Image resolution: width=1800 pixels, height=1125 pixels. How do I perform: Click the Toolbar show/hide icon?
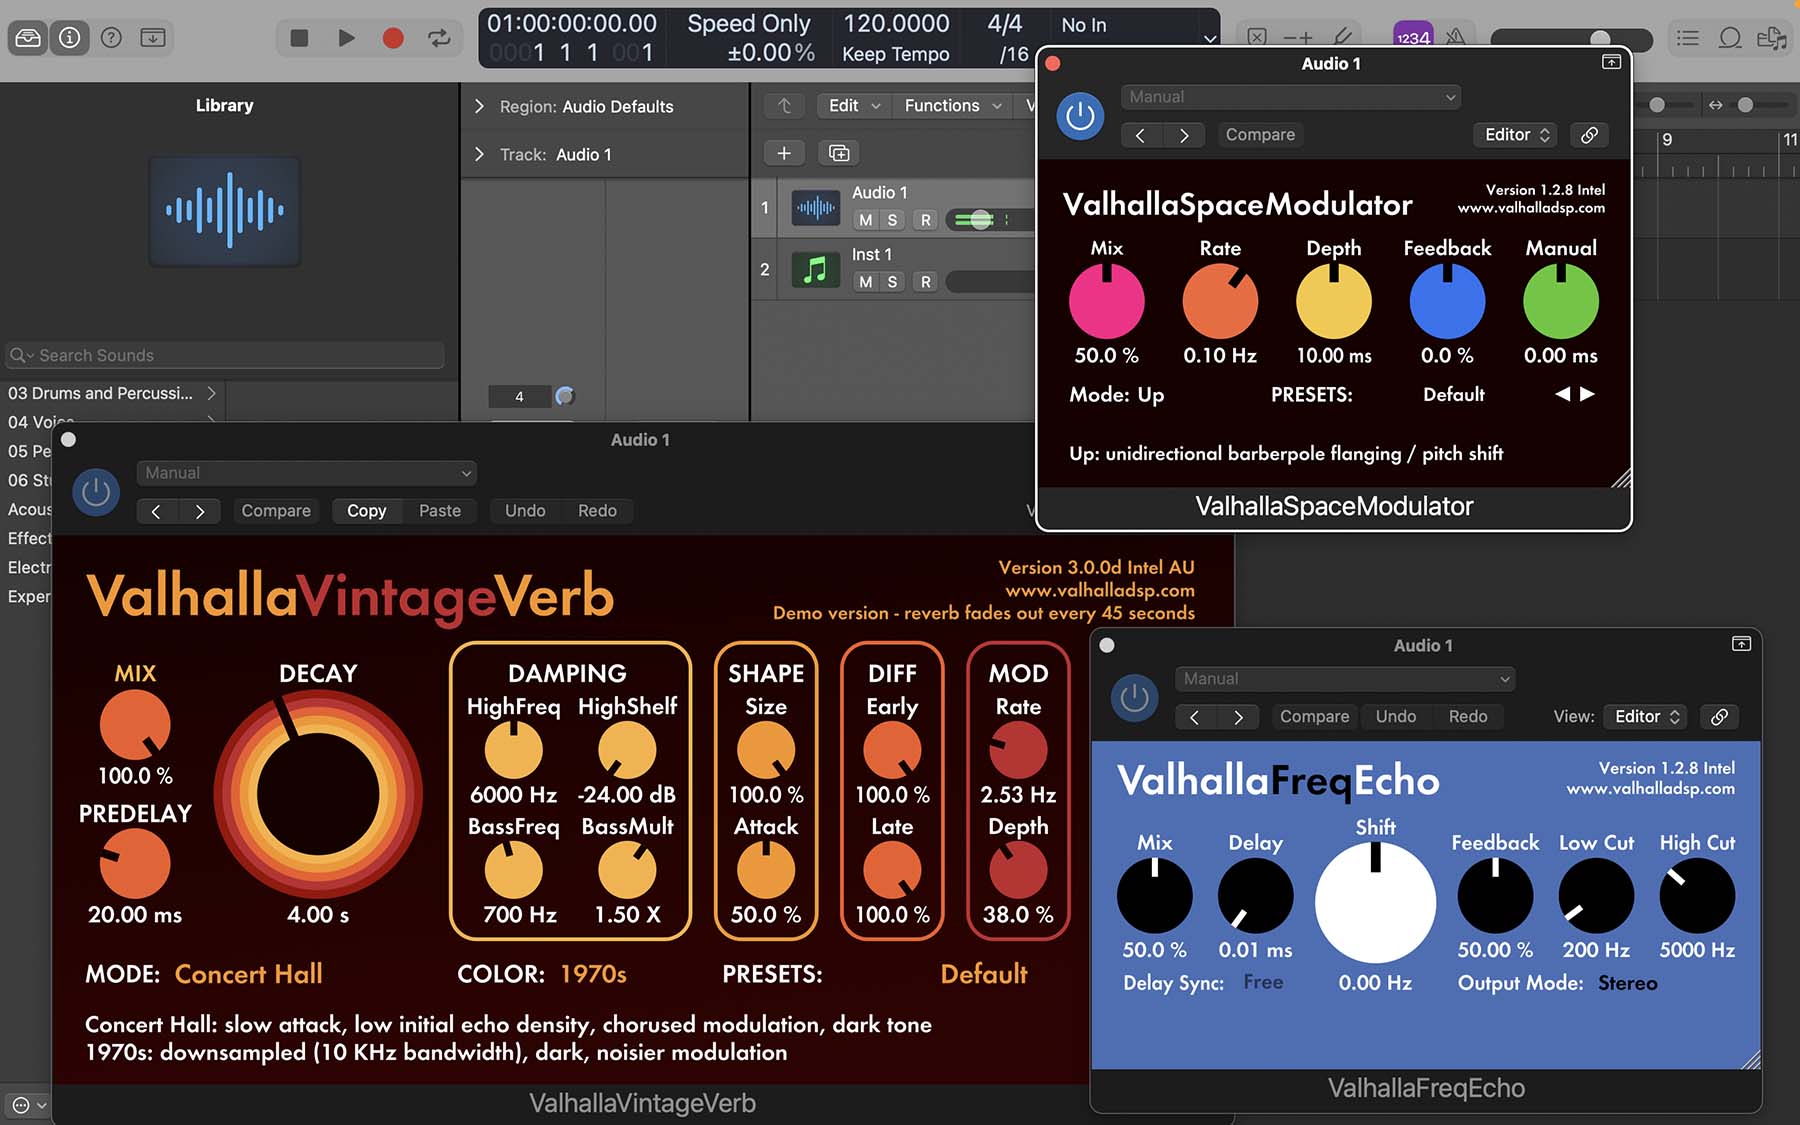(x=153, y=38)
